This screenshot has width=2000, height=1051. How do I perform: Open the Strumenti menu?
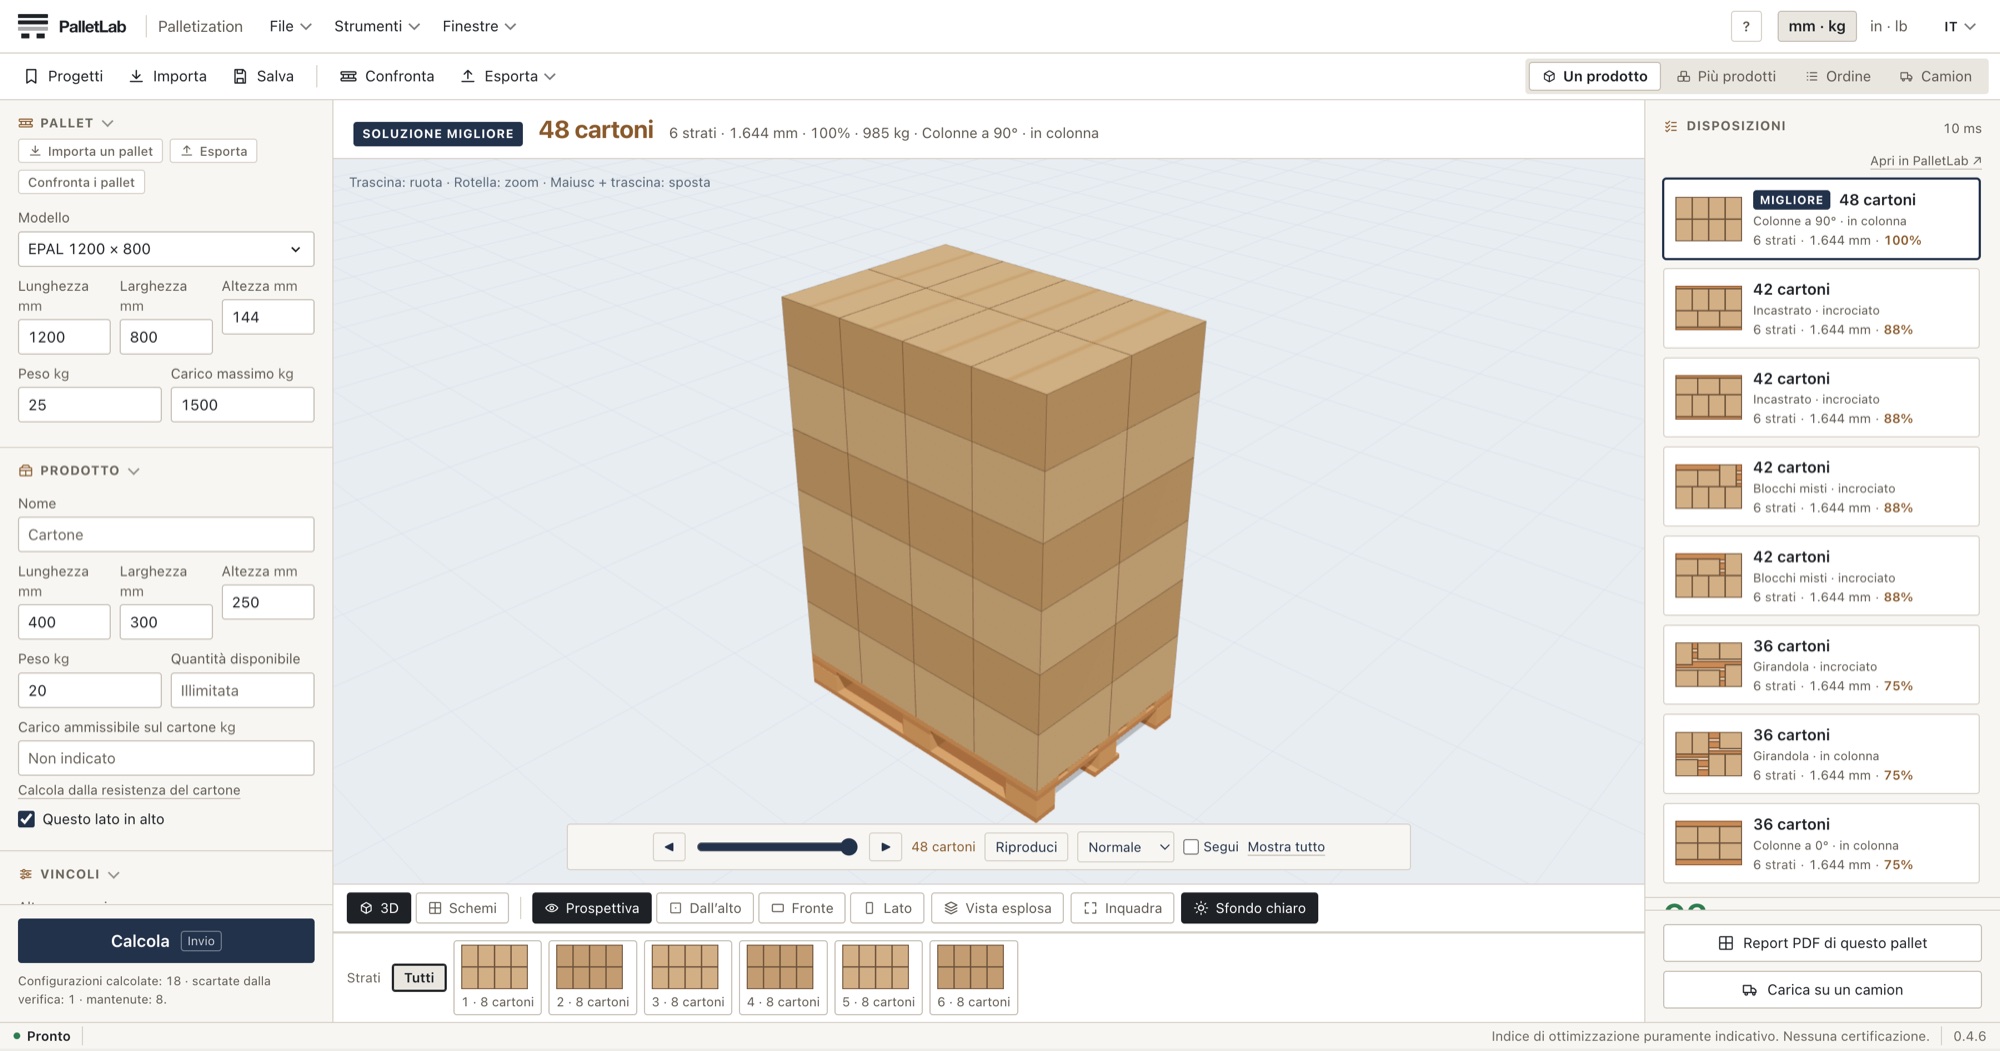pyautogui.click(x=377, y=26)
